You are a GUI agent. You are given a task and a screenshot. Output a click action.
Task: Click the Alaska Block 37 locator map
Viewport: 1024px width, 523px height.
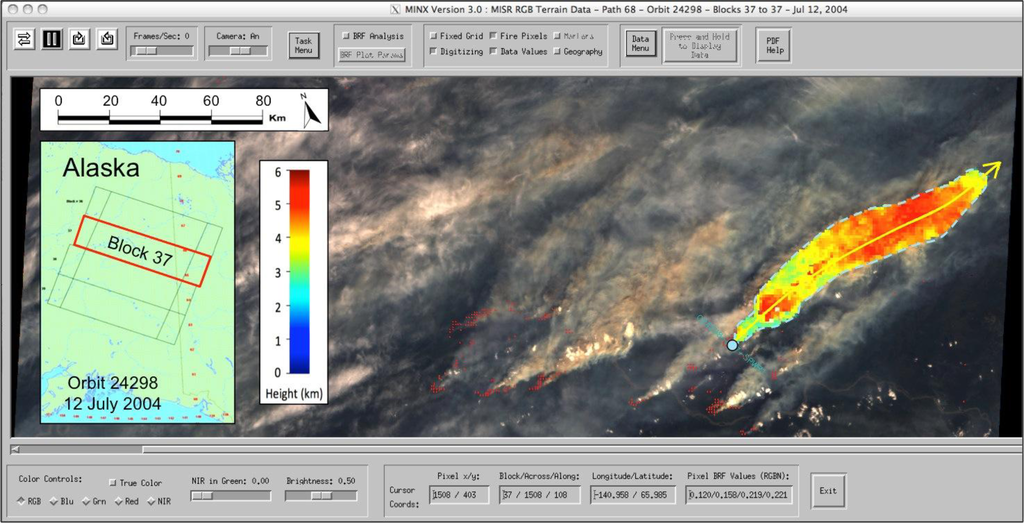pyautogui.click(x=138, y=282)
